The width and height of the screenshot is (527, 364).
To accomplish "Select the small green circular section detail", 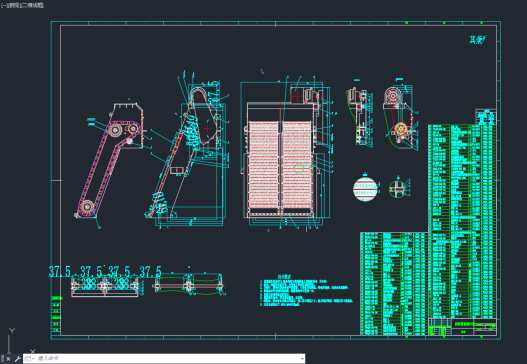I will pos(398,189).
